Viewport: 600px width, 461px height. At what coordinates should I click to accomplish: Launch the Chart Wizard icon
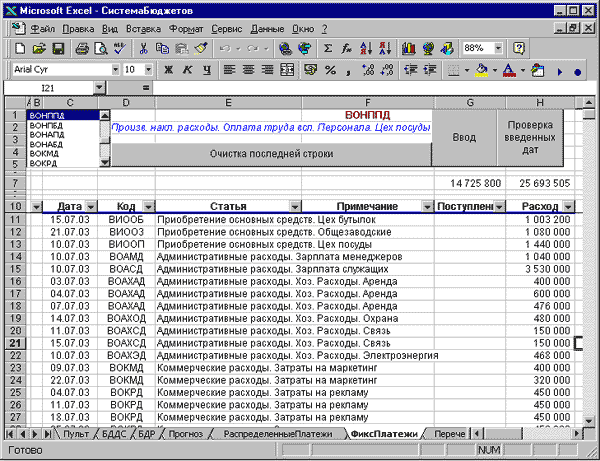(x=409, y=49)
